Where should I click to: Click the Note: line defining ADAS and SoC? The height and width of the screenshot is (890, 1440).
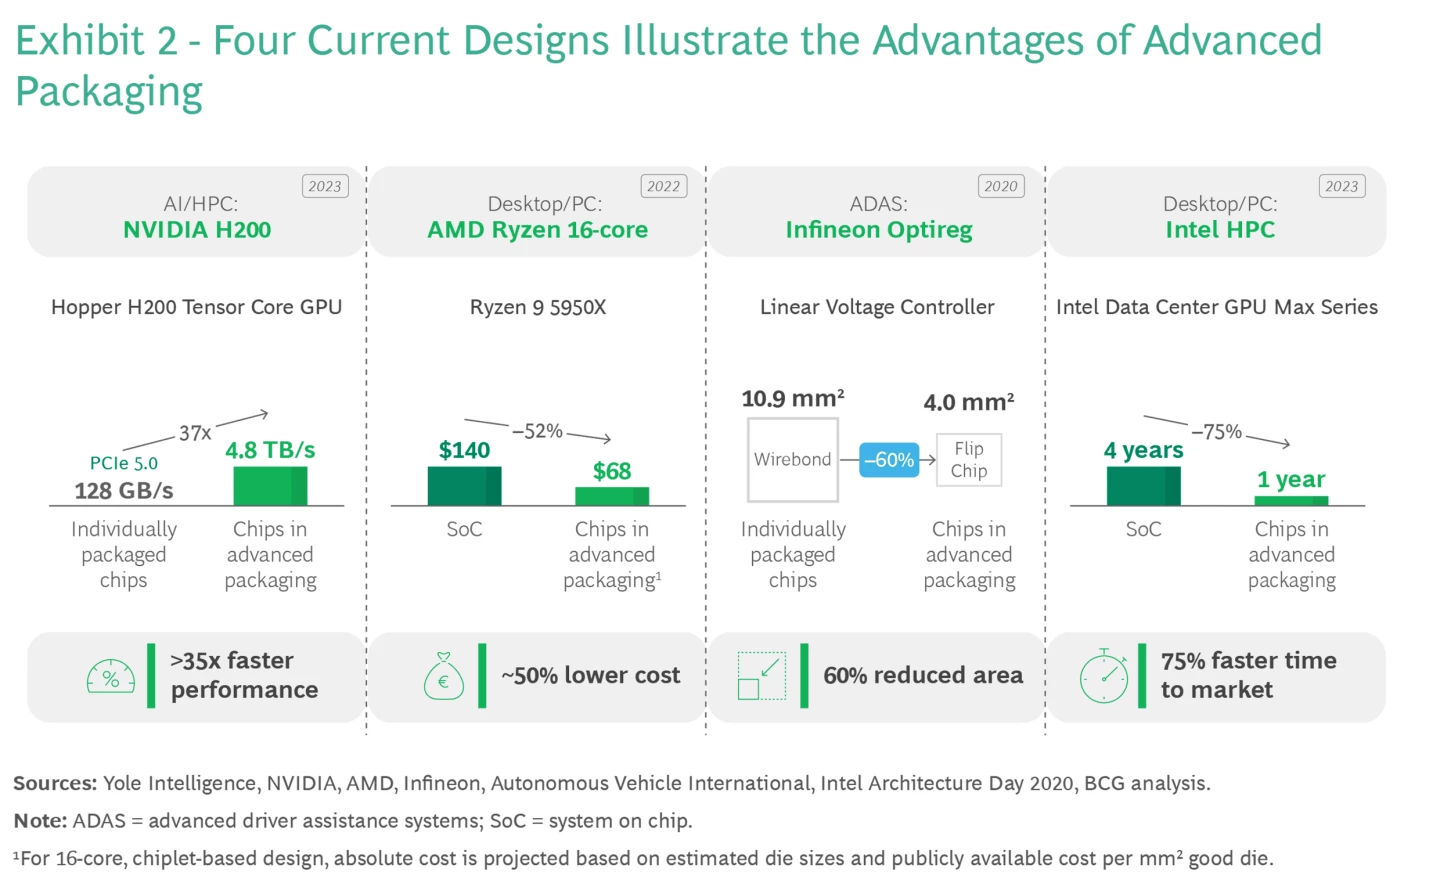tap(353, 822)
